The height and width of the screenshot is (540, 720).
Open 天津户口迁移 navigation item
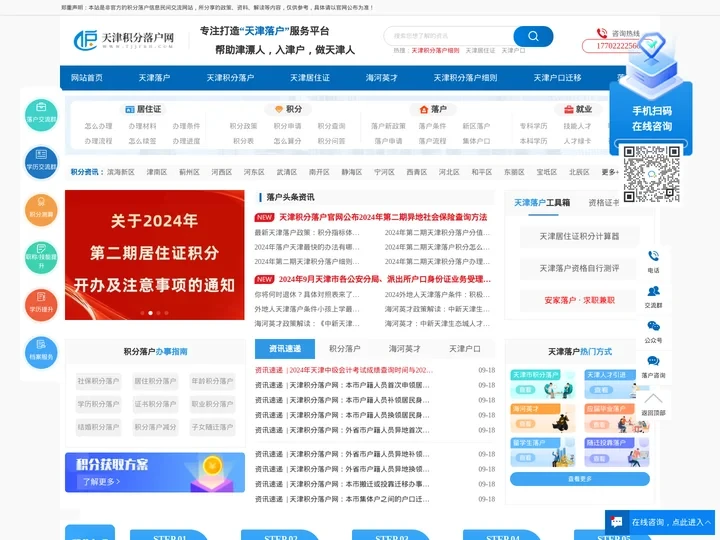[x=557, y=78]
